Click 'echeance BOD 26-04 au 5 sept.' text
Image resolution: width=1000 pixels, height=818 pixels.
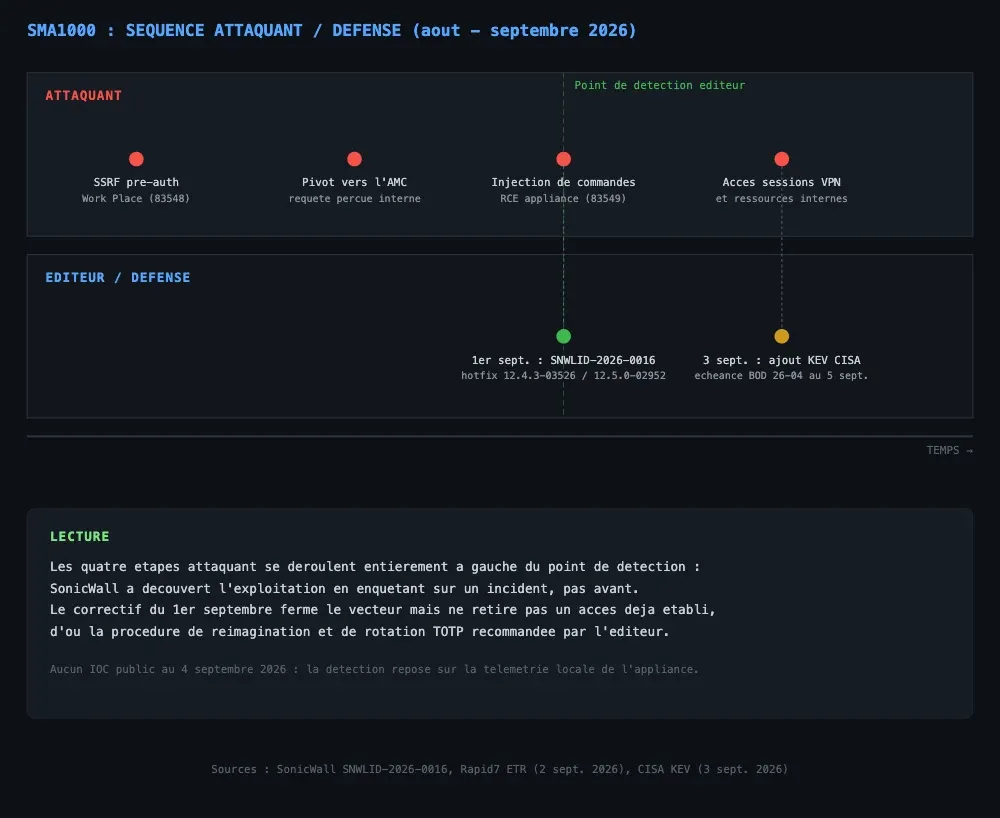(x=781, y=376)
